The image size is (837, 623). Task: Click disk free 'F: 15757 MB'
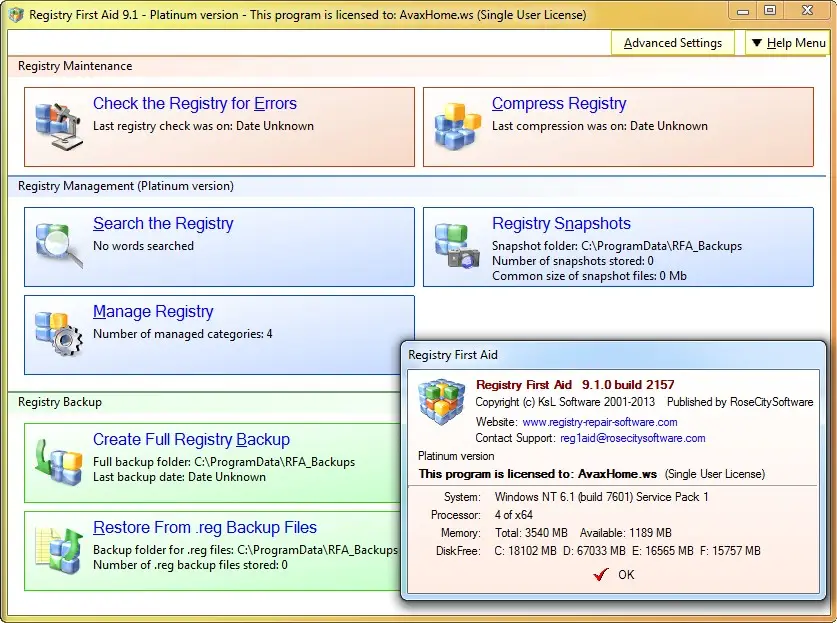point(730,551)
